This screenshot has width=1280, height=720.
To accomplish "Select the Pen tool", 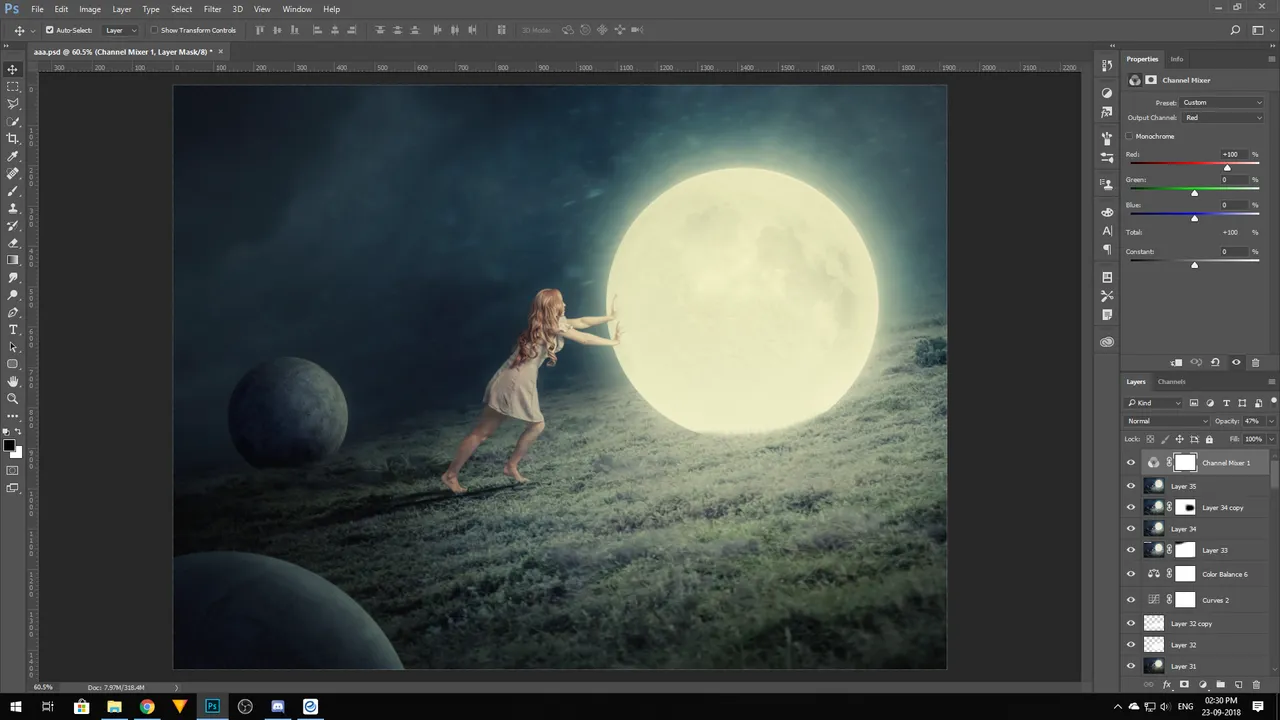I will tap(13, 312).
